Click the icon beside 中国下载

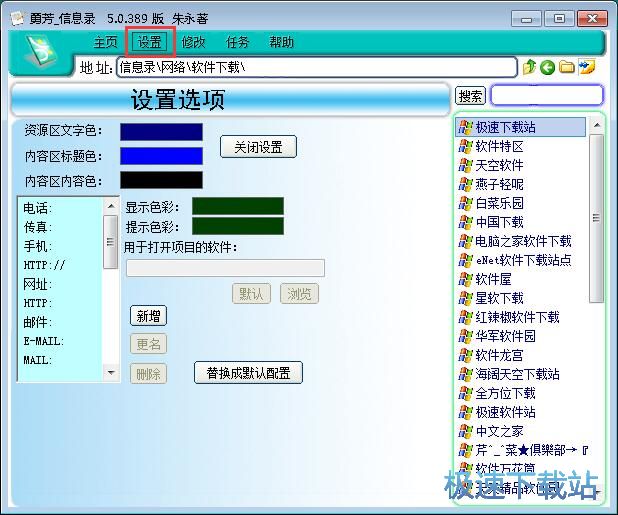465,222
